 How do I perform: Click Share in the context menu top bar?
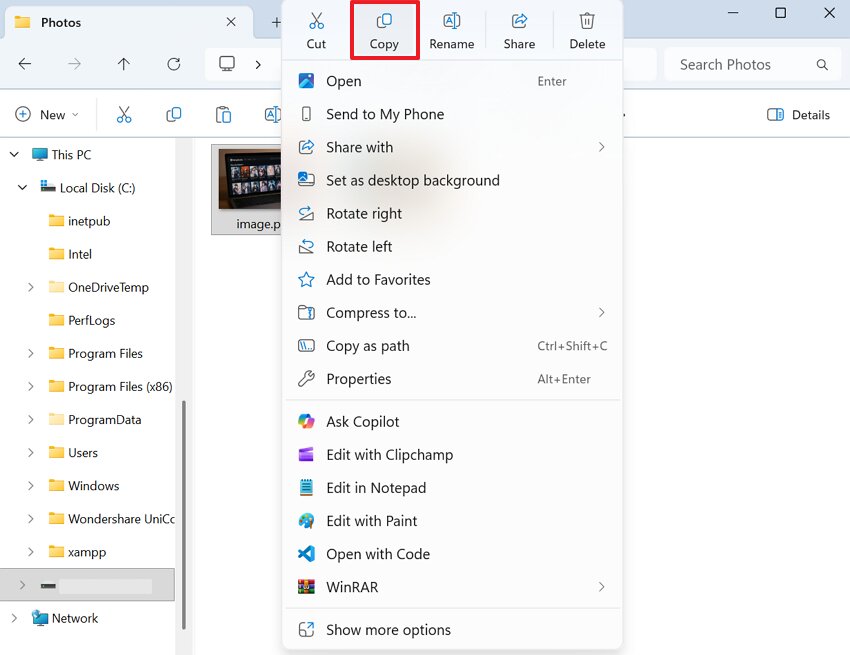click(x=519, y=31)
